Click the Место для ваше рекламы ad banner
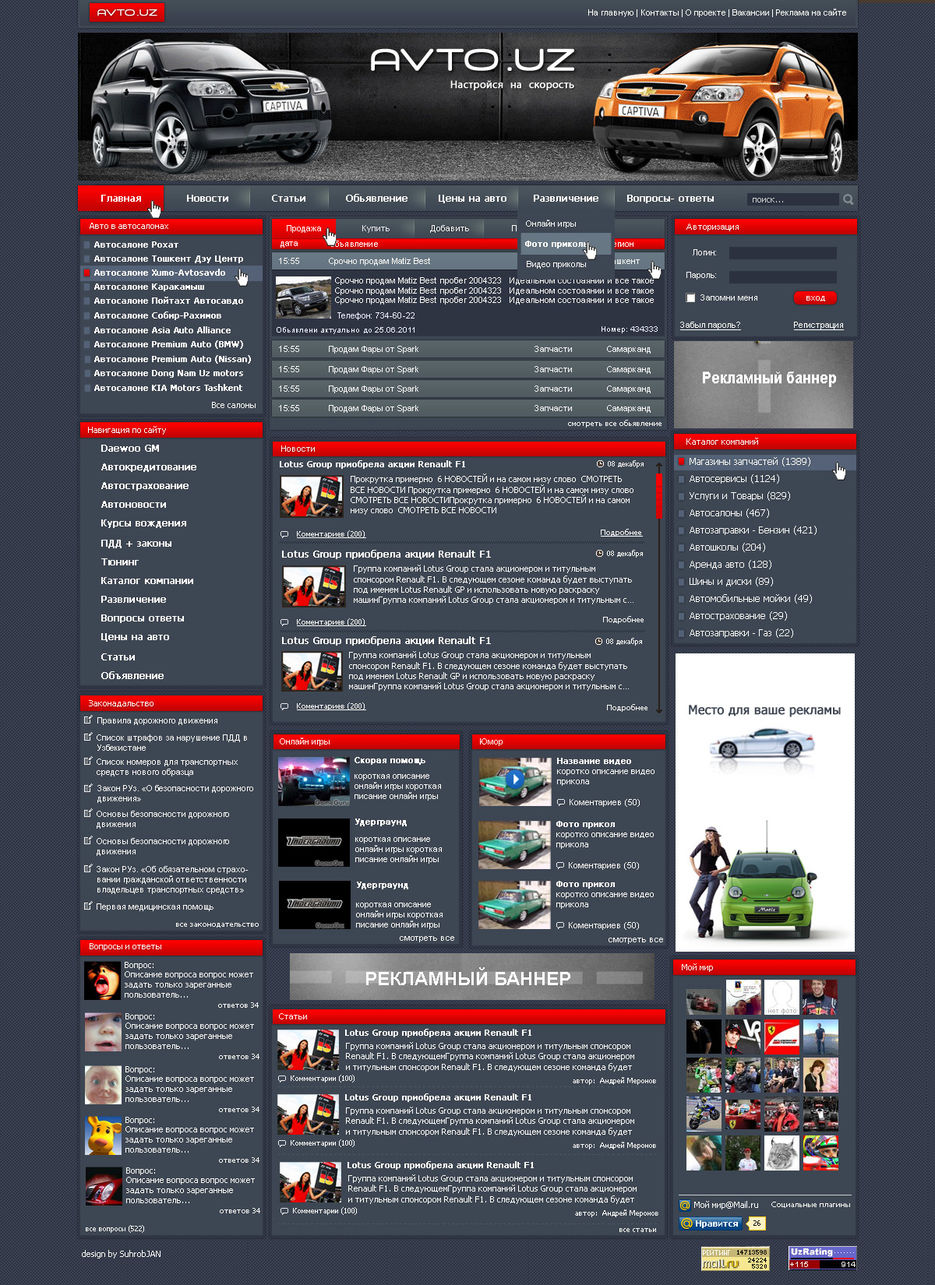Image resolution: width=935 pixels, height=1285 pixels. [765, 802]
